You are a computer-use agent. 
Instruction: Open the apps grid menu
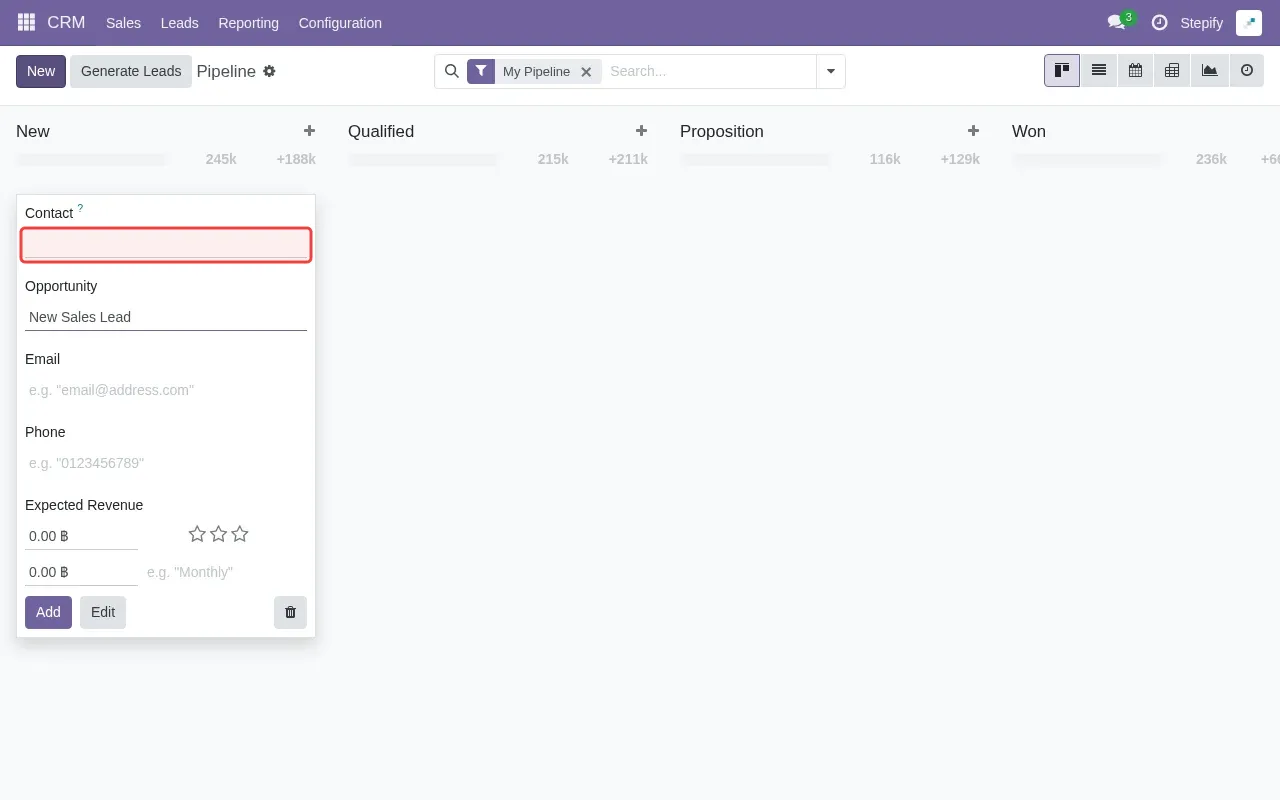coord(25,22)
